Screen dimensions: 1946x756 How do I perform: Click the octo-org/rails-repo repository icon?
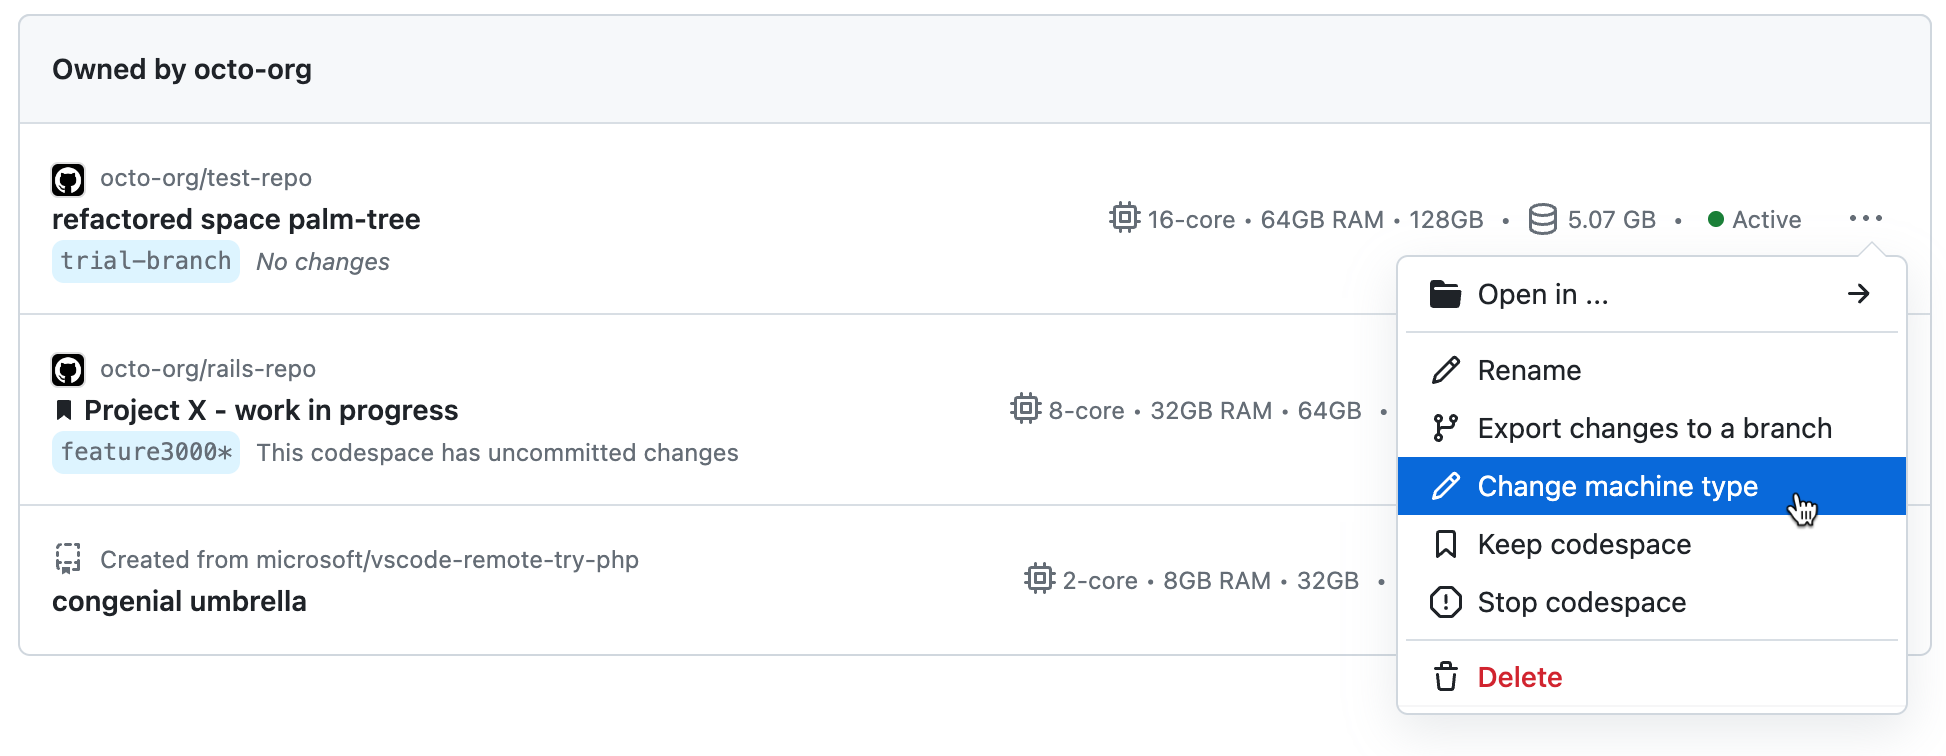[67, 369]
